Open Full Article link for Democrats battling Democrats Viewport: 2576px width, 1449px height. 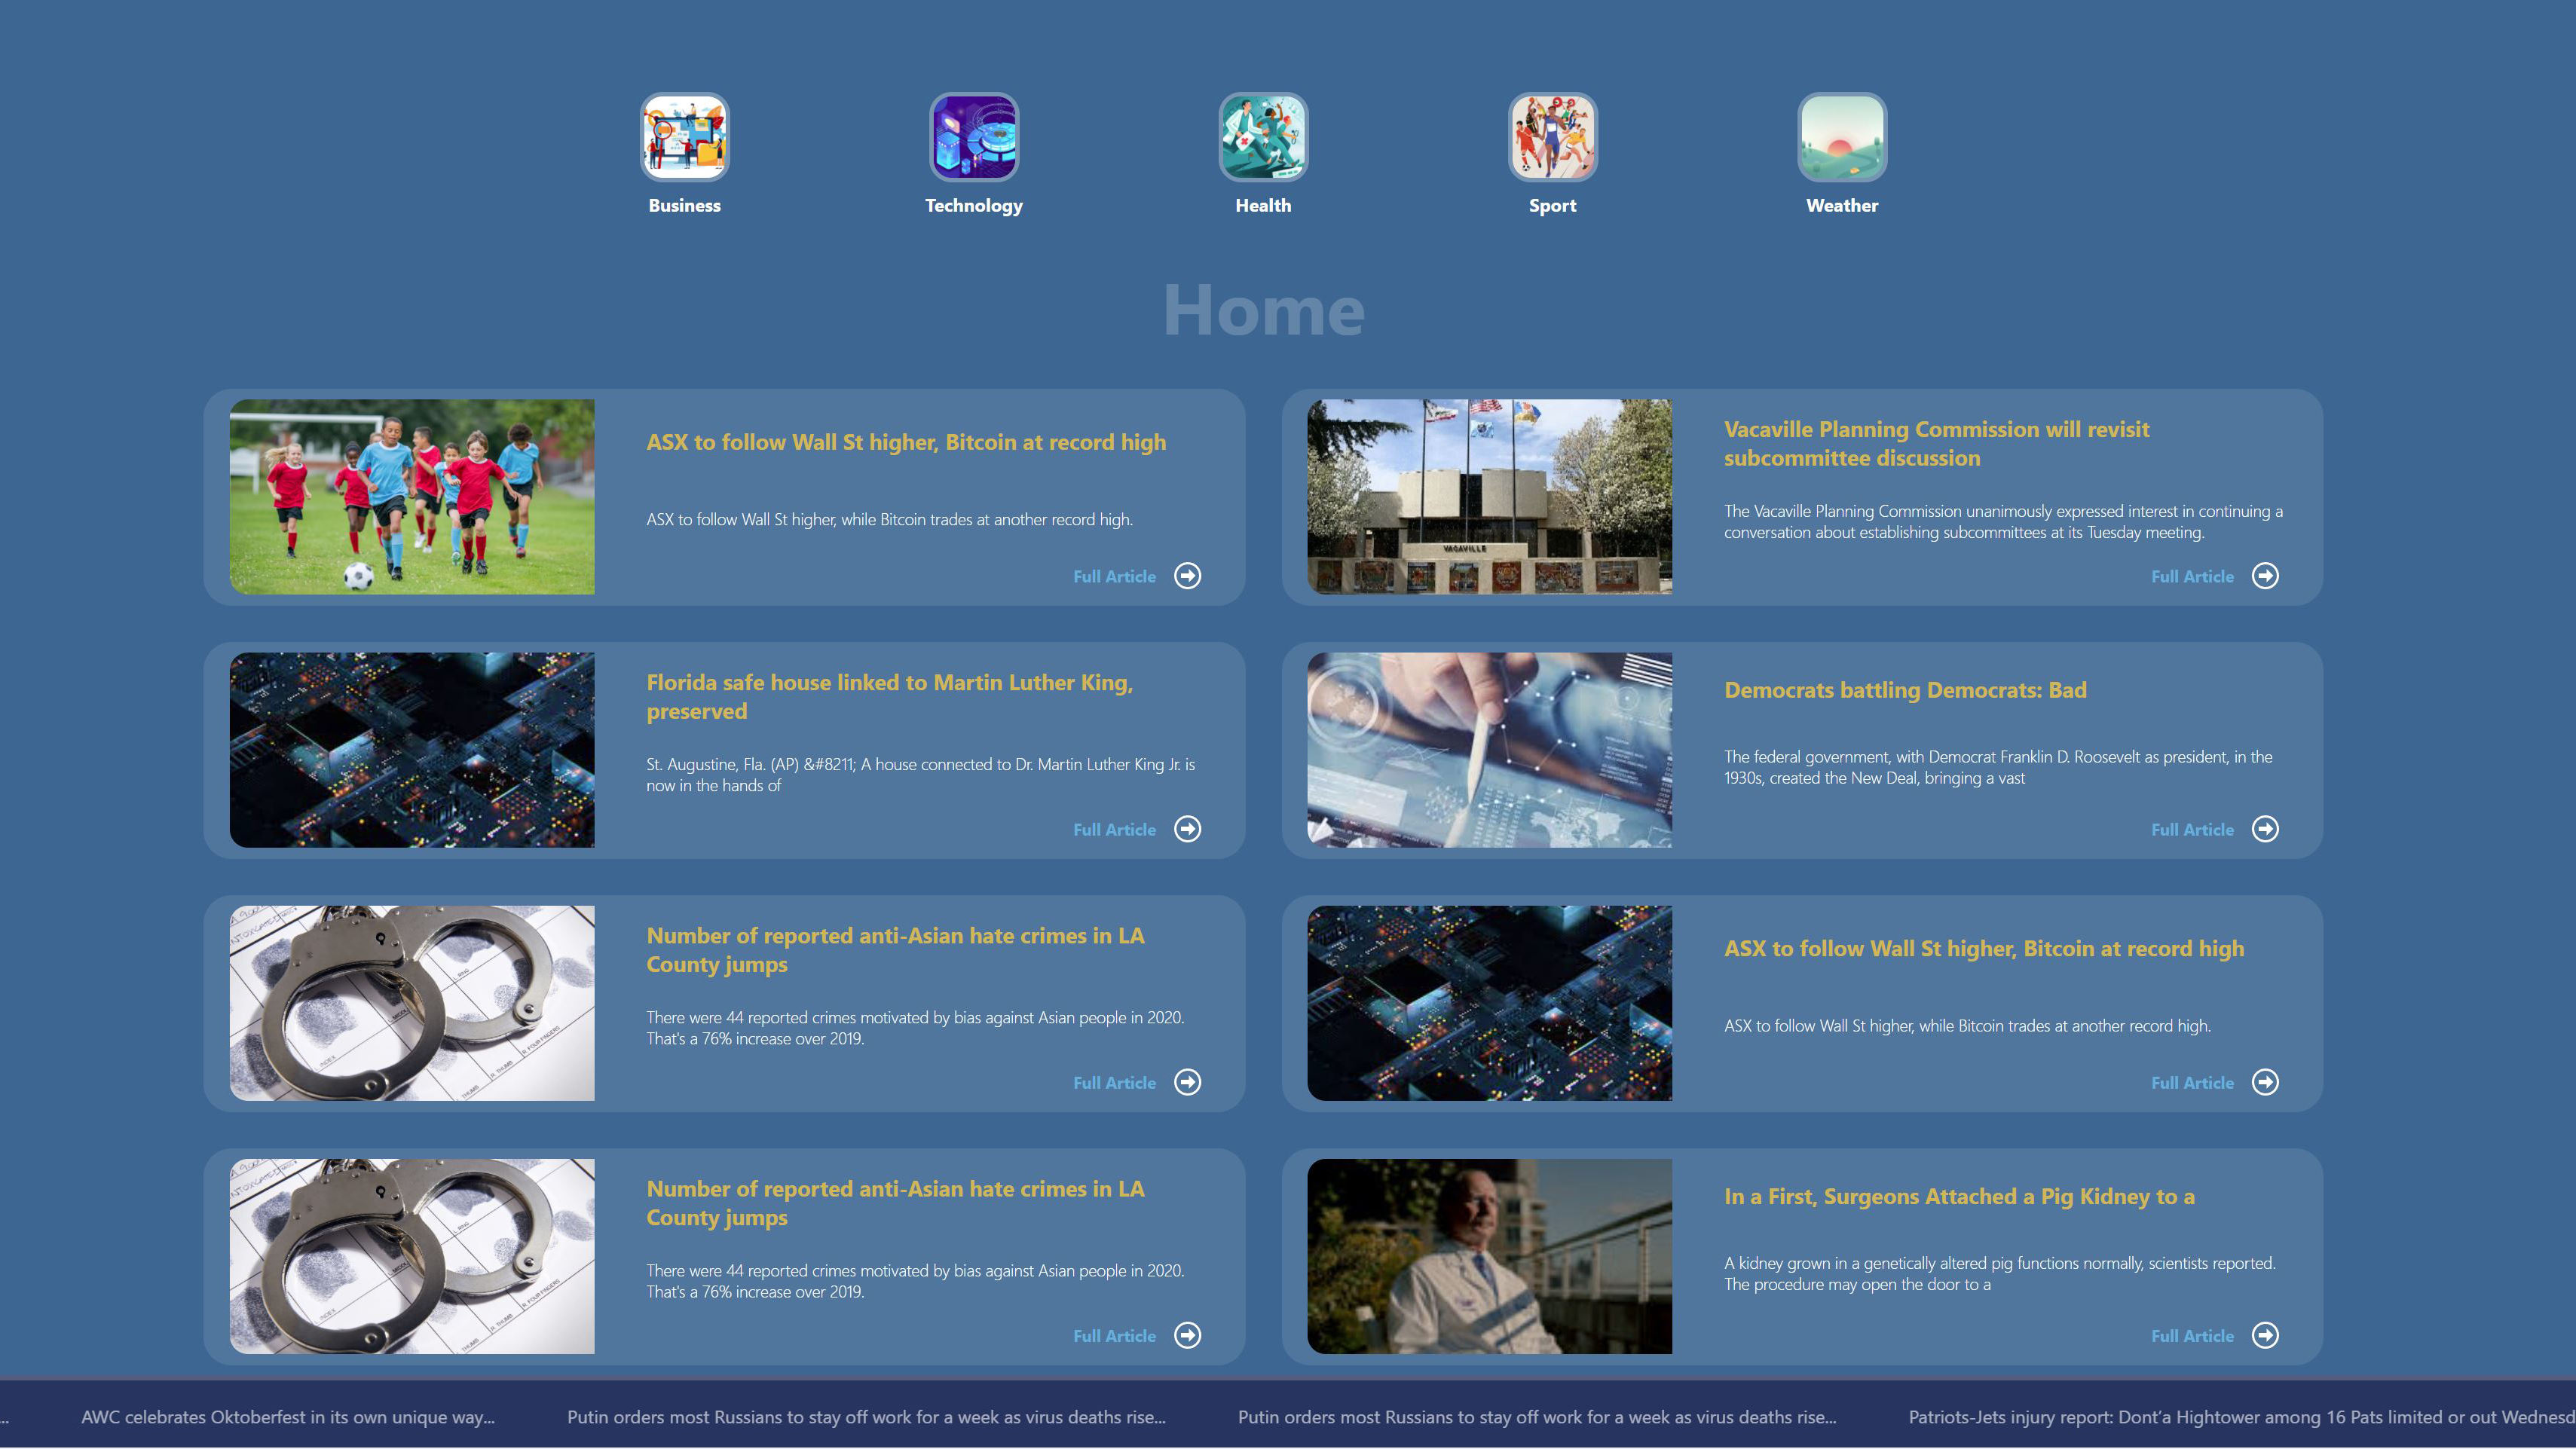point(2192,830)
